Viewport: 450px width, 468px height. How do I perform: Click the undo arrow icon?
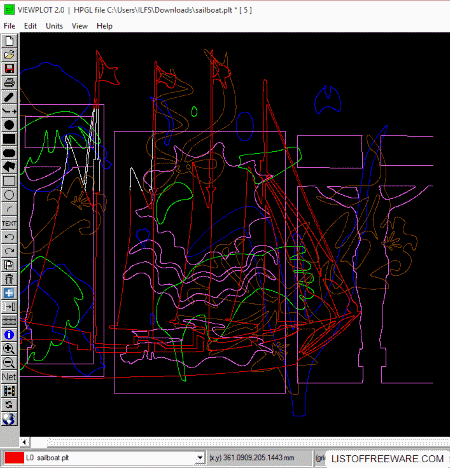pyautogui.click(x=9, y=237)
